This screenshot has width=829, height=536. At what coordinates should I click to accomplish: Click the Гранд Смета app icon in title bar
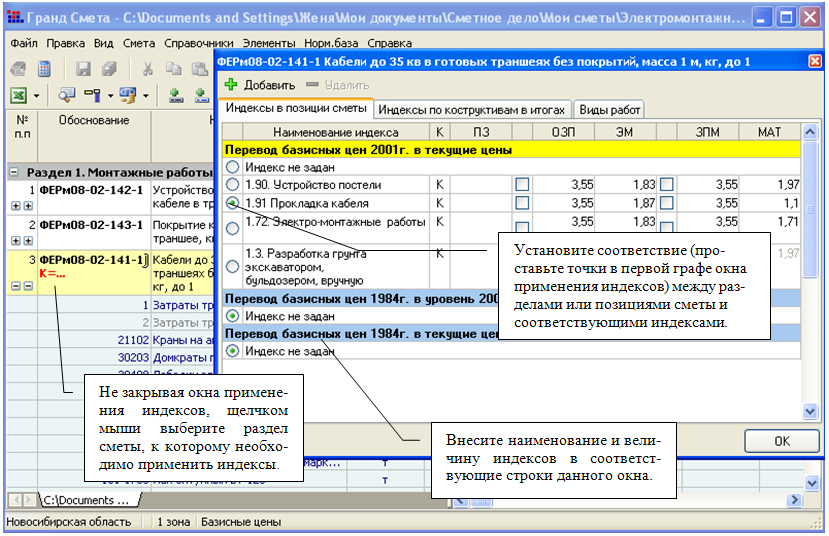coord(15,17)
